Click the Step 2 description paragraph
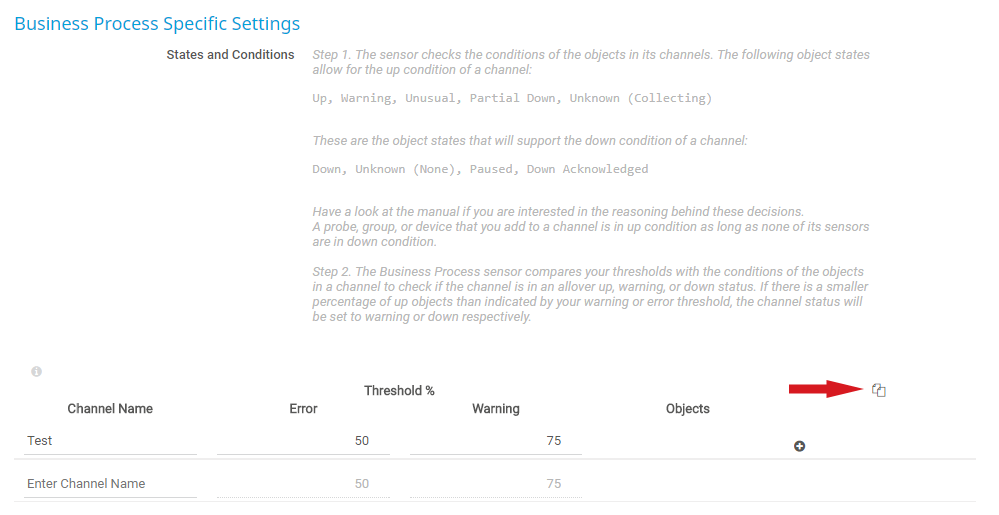This screenshot has height=515, width=999. [x=590, y=295]
